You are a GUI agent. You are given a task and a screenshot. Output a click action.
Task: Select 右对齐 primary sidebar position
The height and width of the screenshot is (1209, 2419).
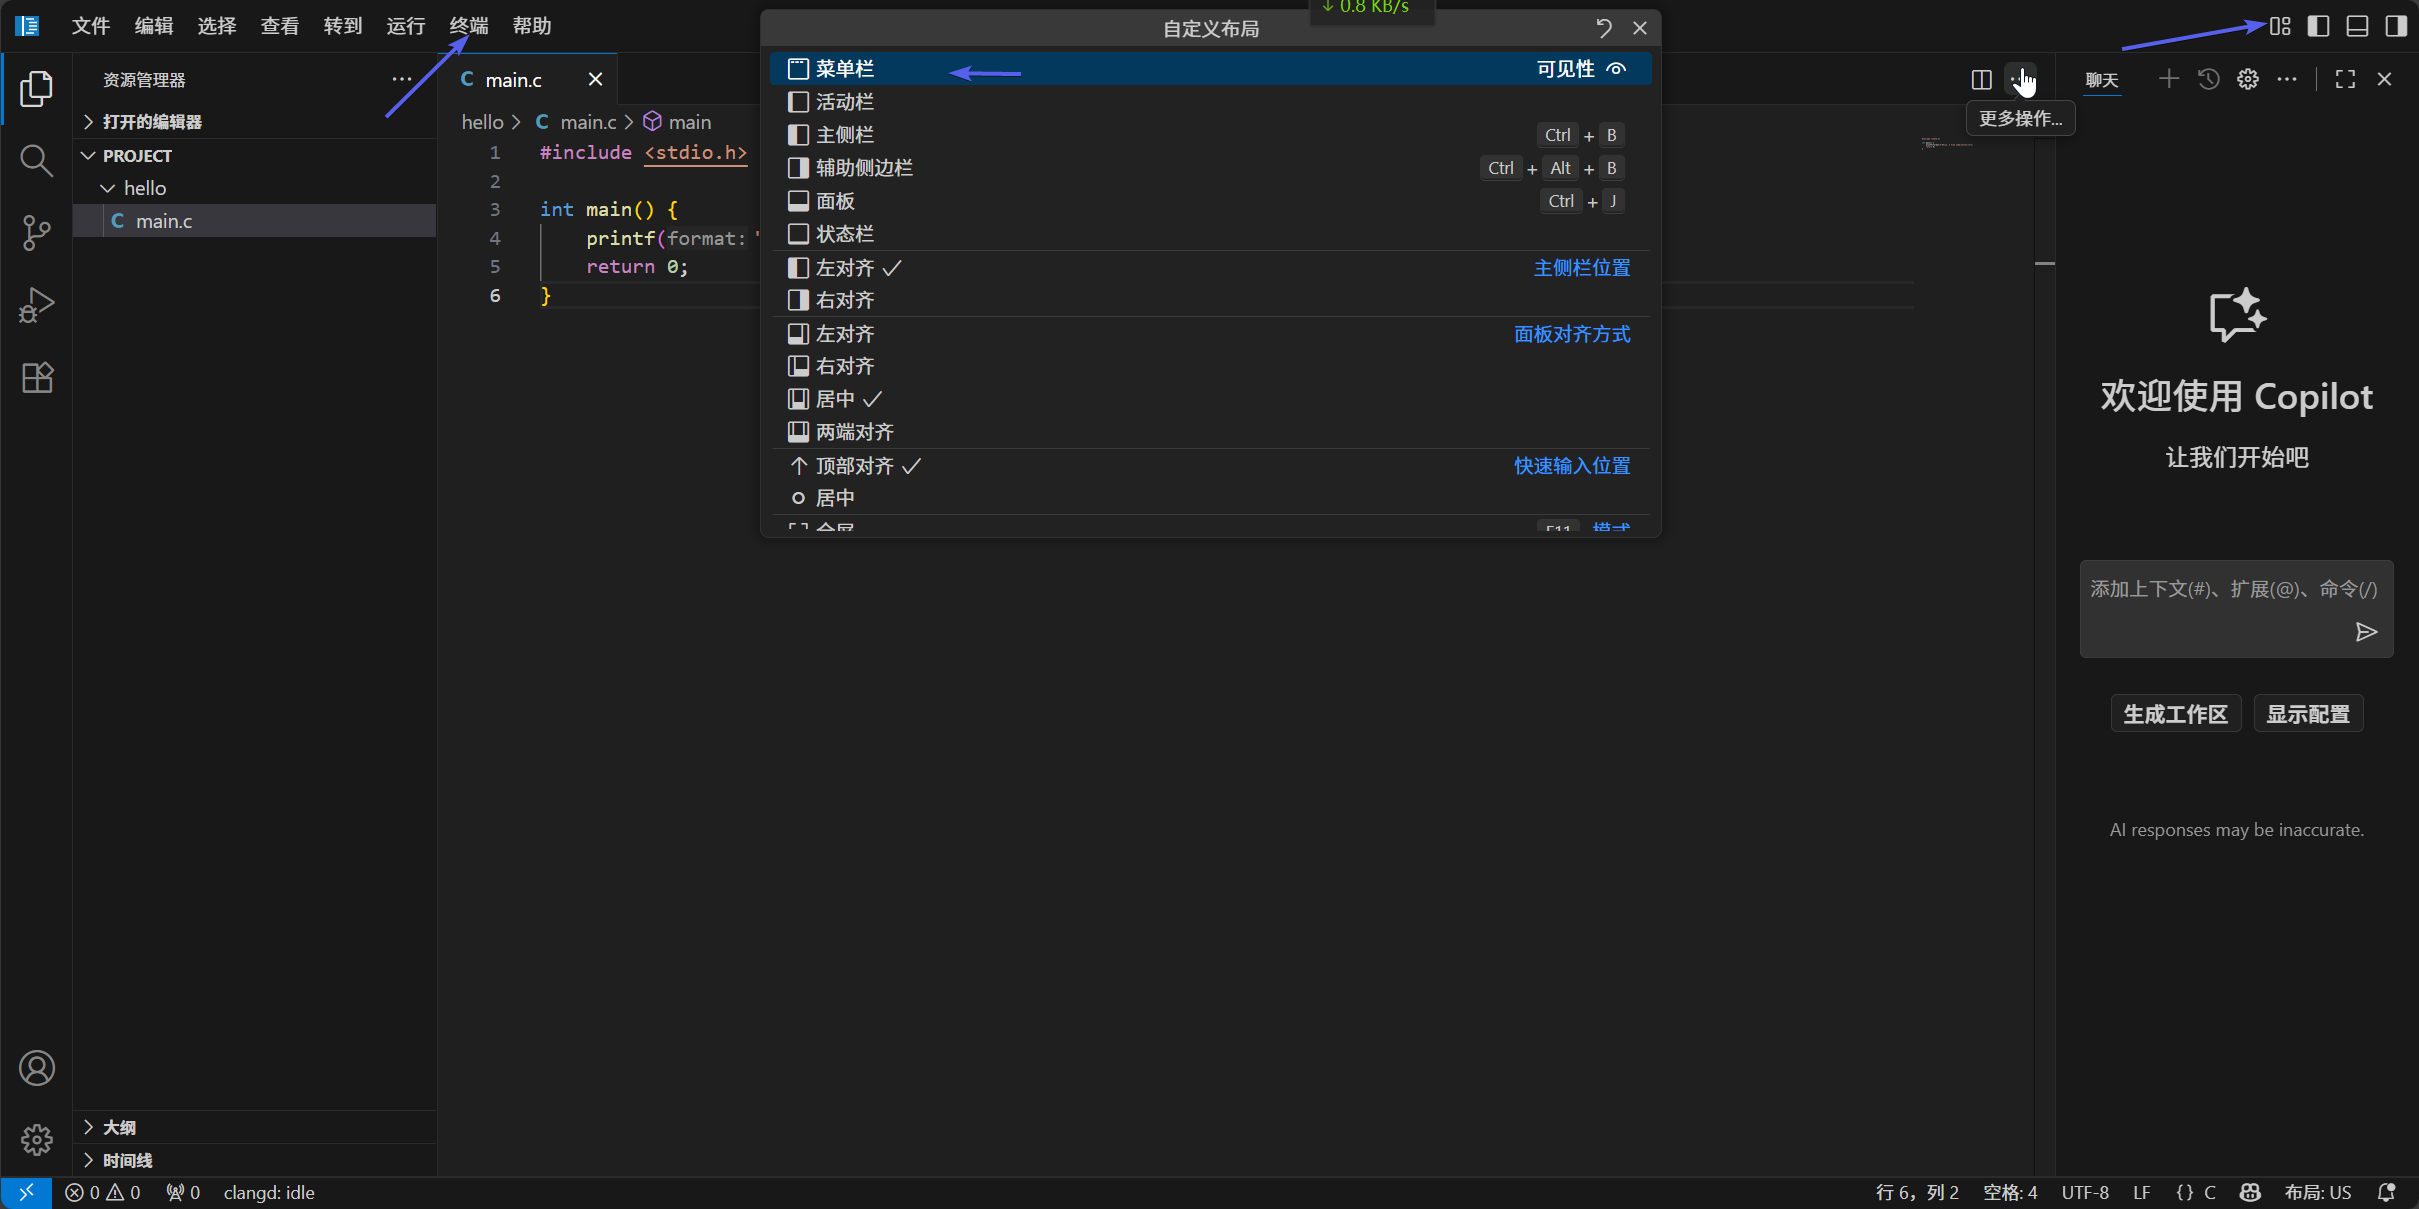pyautogui.click(x=844, y=300)
